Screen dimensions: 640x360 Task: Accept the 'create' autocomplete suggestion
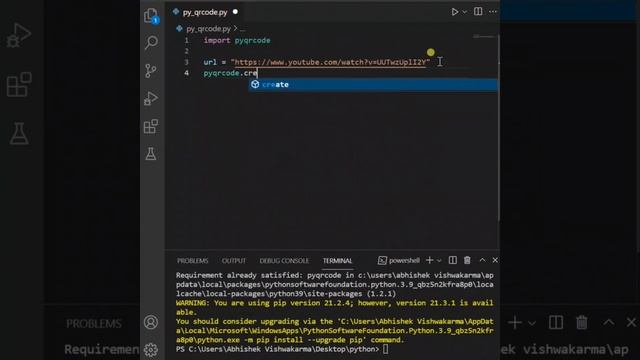pos(373,84)
